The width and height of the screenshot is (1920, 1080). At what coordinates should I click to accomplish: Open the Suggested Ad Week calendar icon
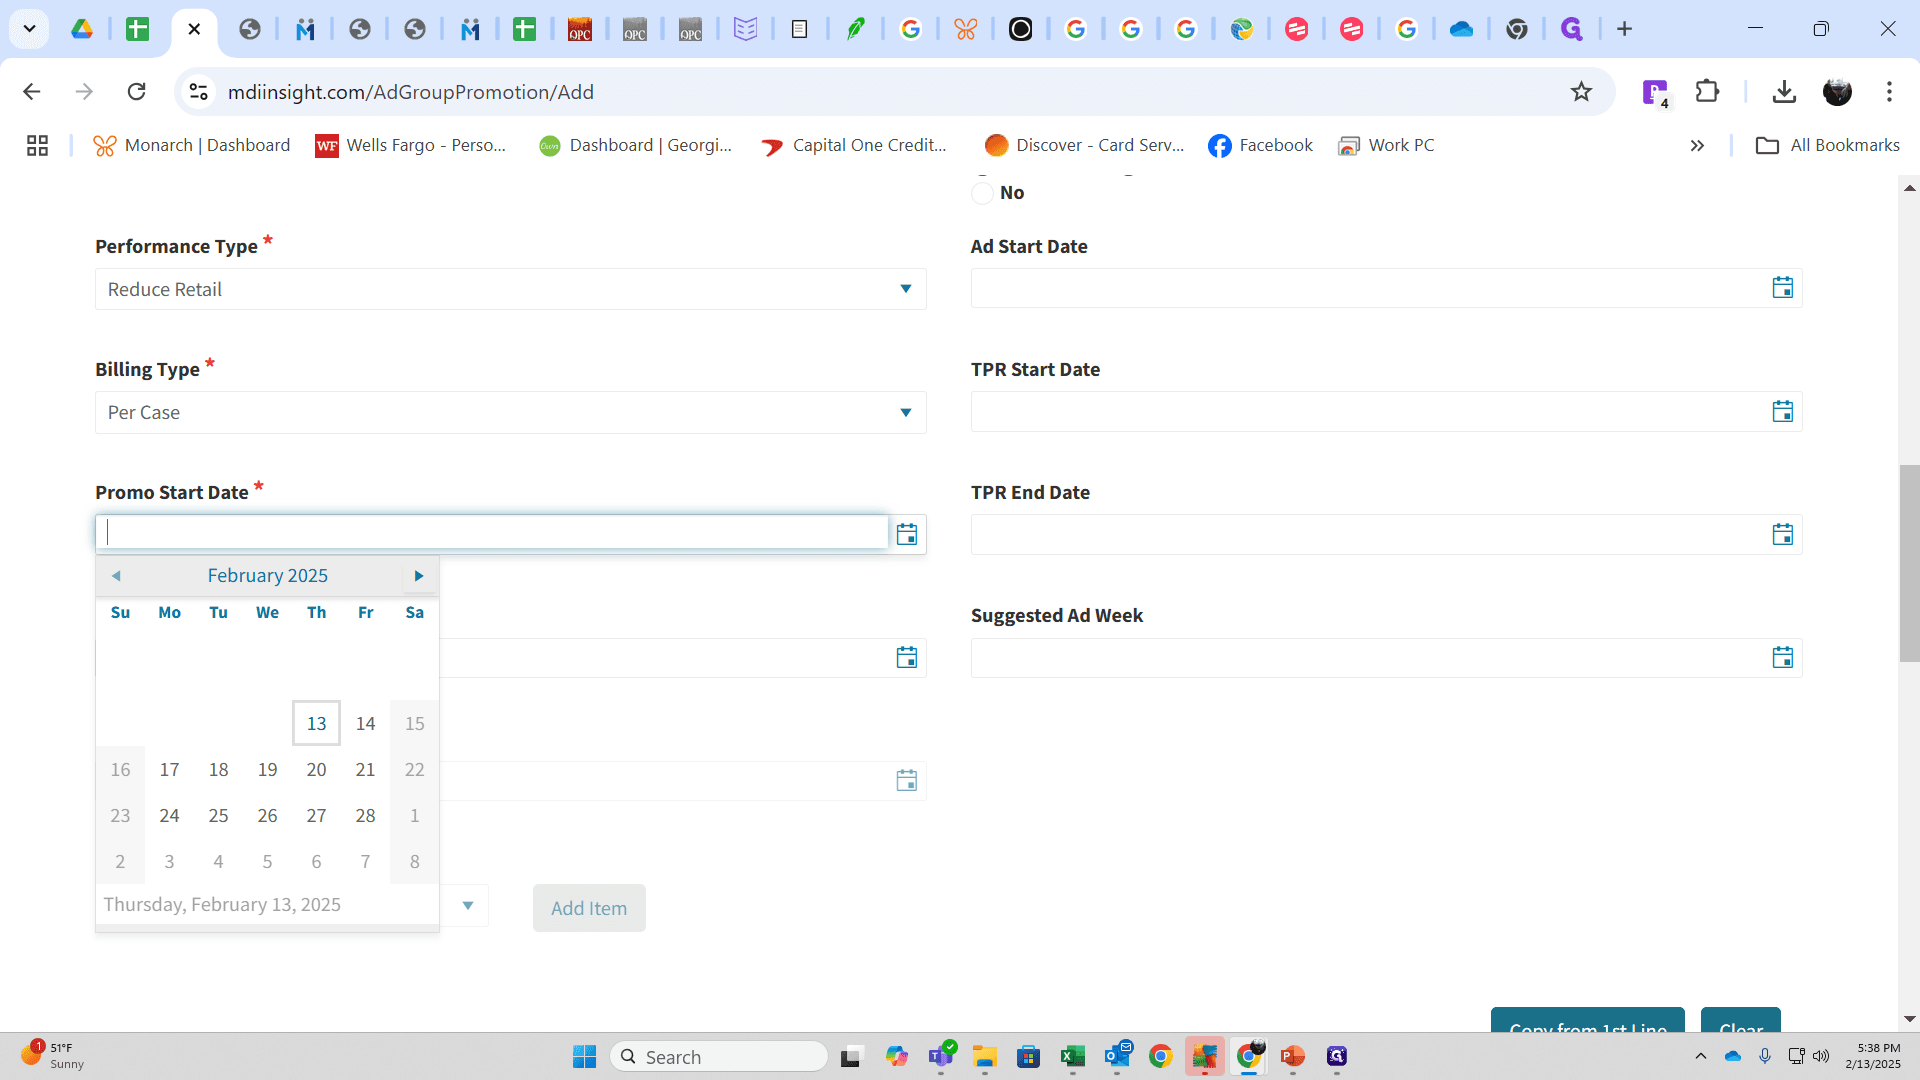[x=1782, y=657]
